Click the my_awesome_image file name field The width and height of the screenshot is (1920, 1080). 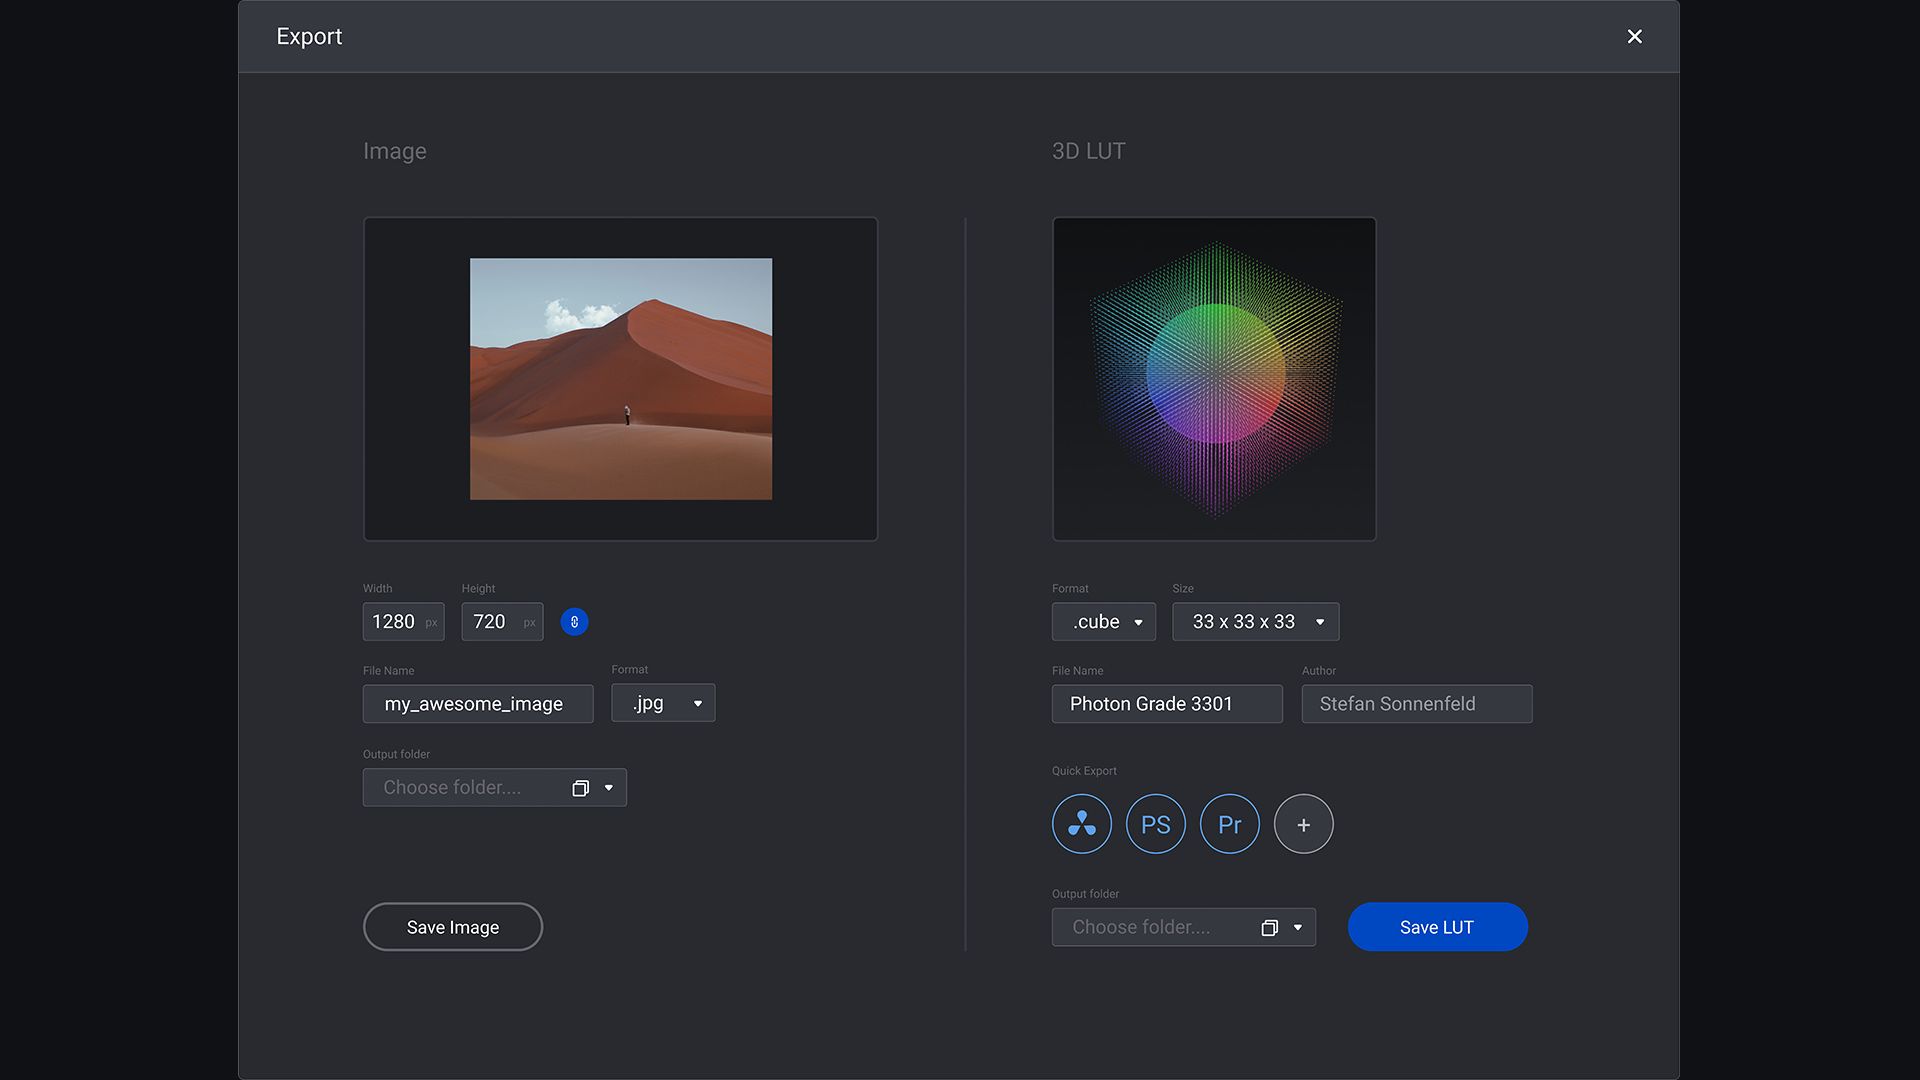coord(477,704)
